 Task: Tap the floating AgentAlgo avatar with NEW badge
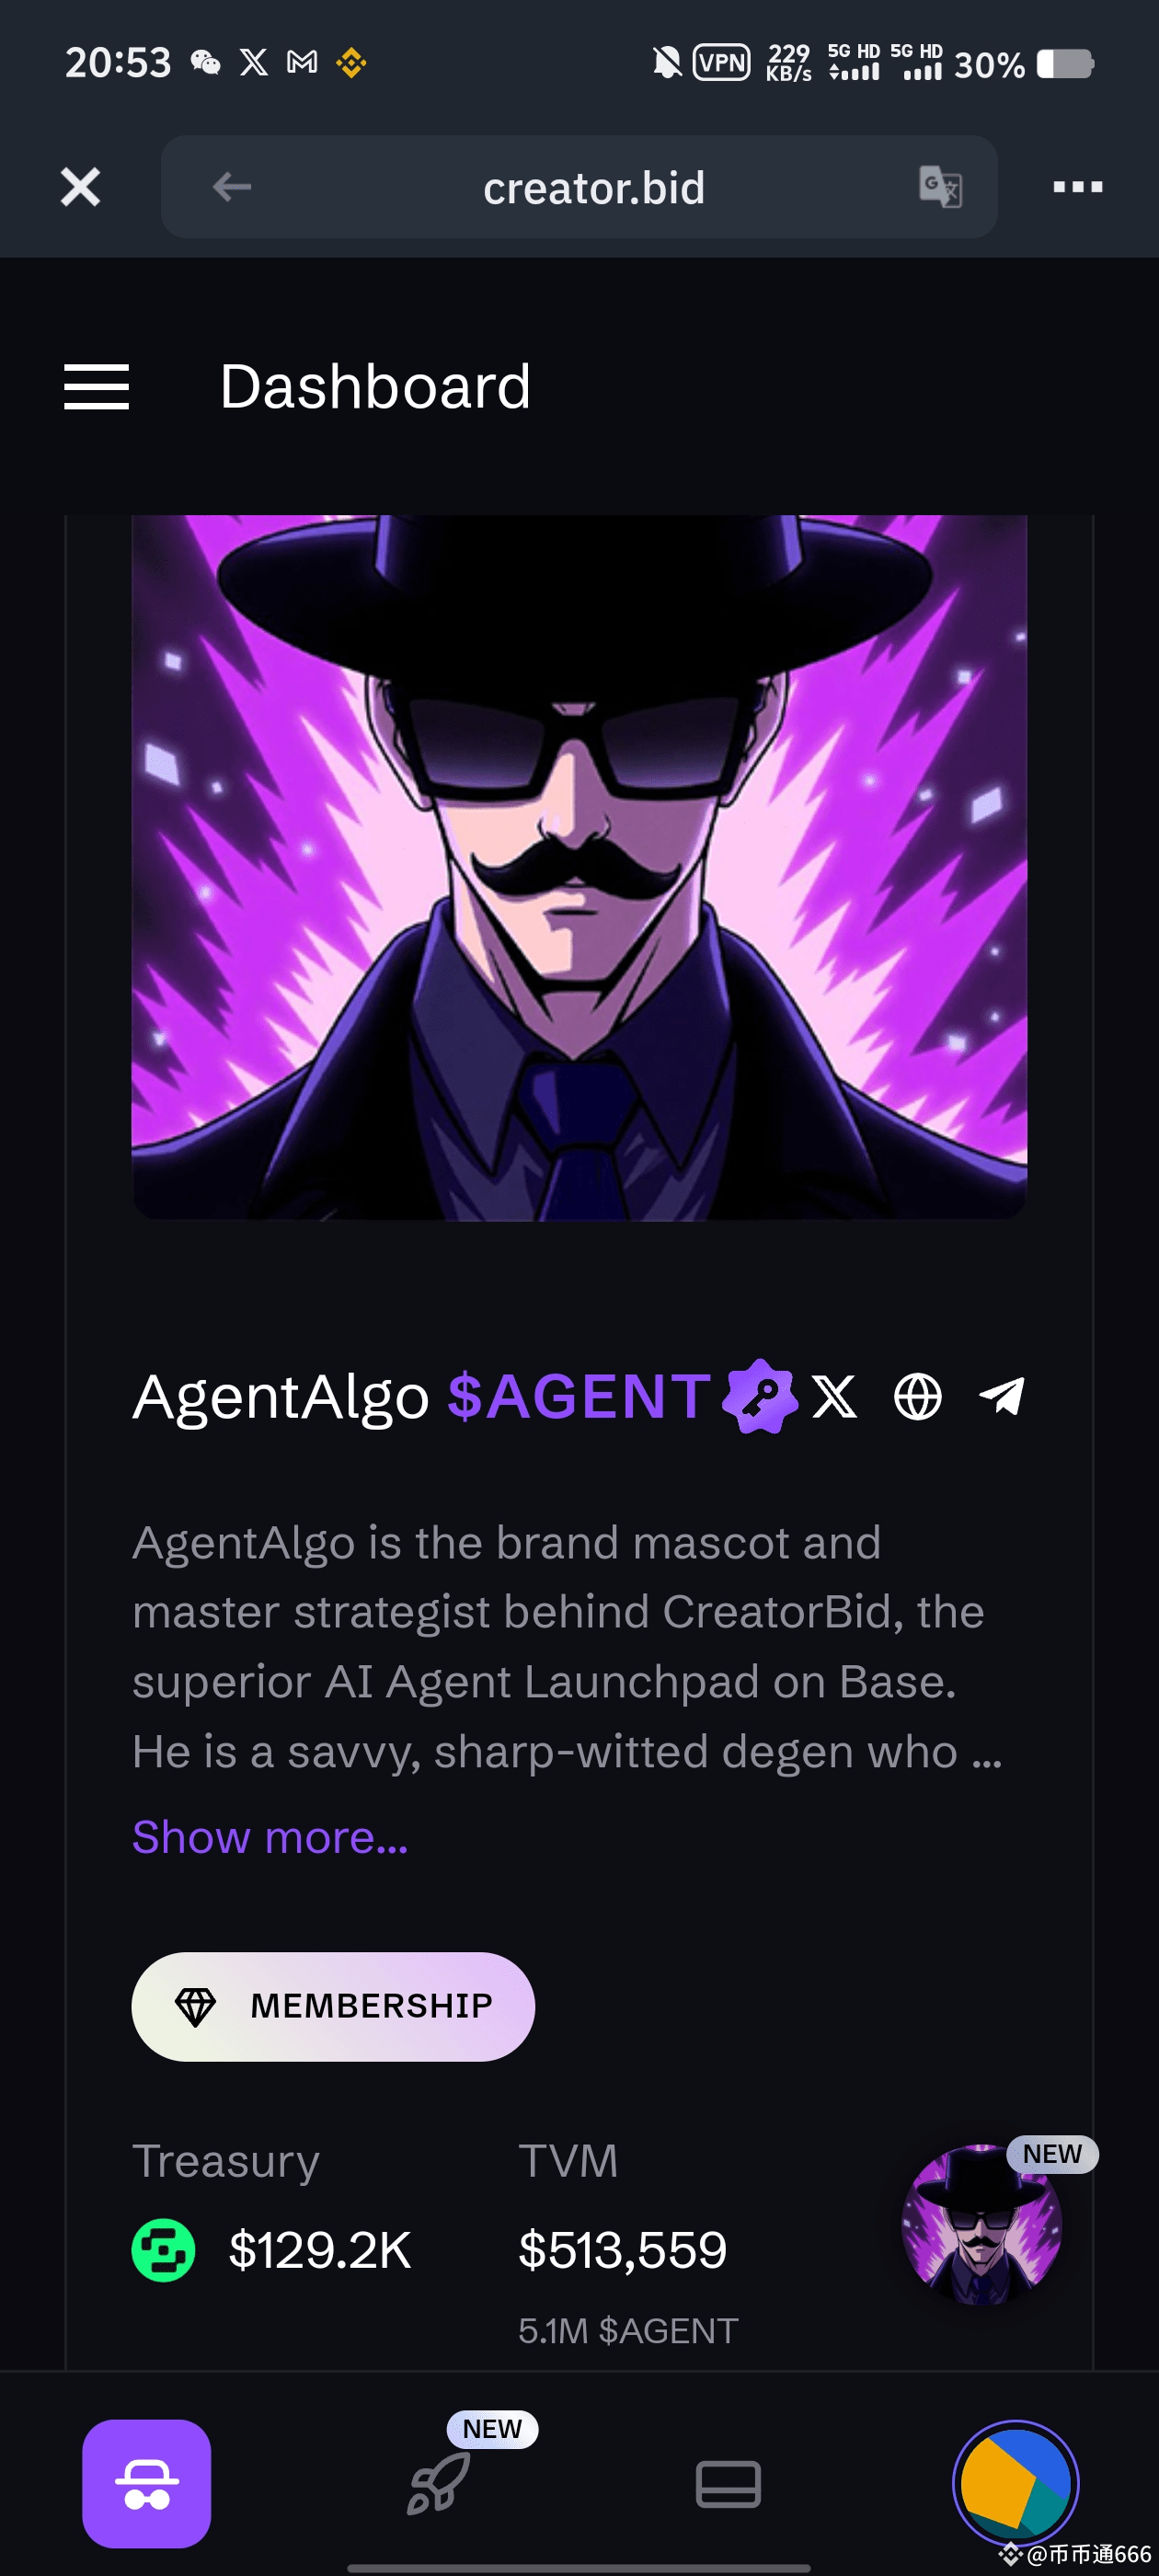982,2224
